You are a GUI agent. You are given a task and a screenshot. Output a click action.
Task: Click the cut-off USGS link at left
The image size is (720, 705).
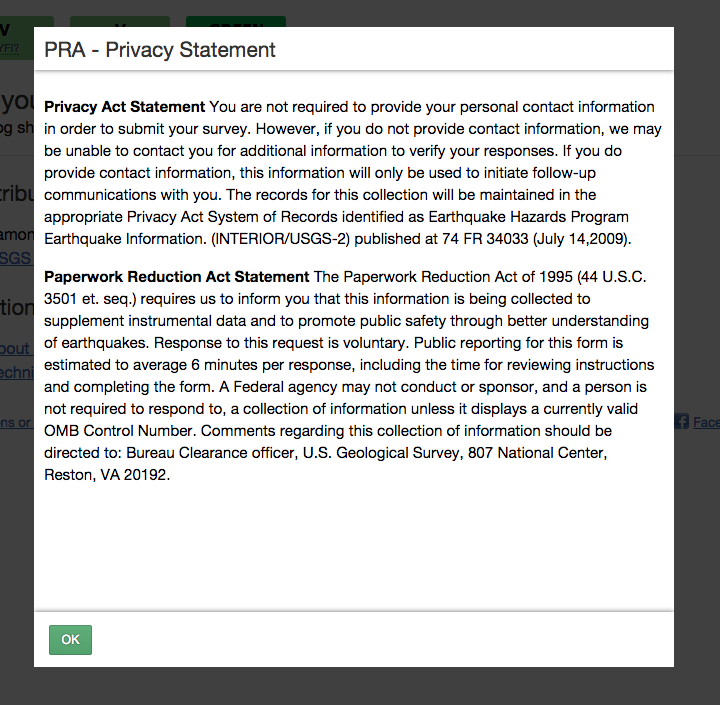(x=16, y=258)
